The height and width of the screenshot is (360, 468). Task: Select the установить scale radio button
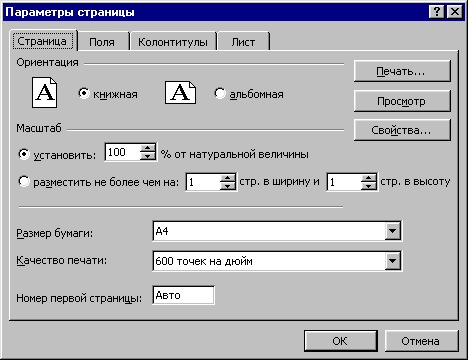coord(24,154)
